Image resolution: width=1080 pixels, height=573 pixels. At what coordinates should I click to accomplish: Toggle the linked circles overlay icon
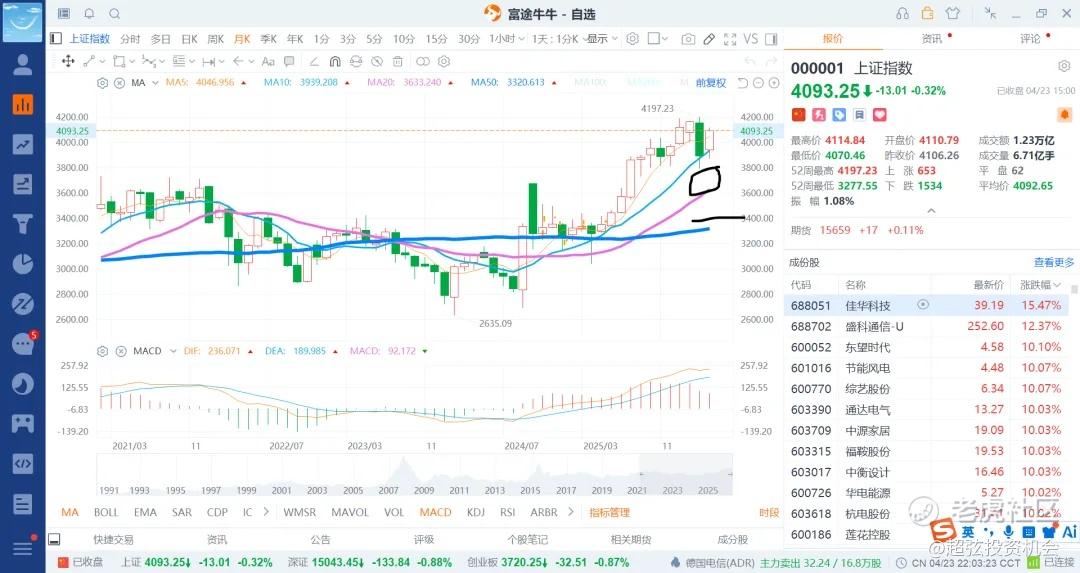[423, 61]
